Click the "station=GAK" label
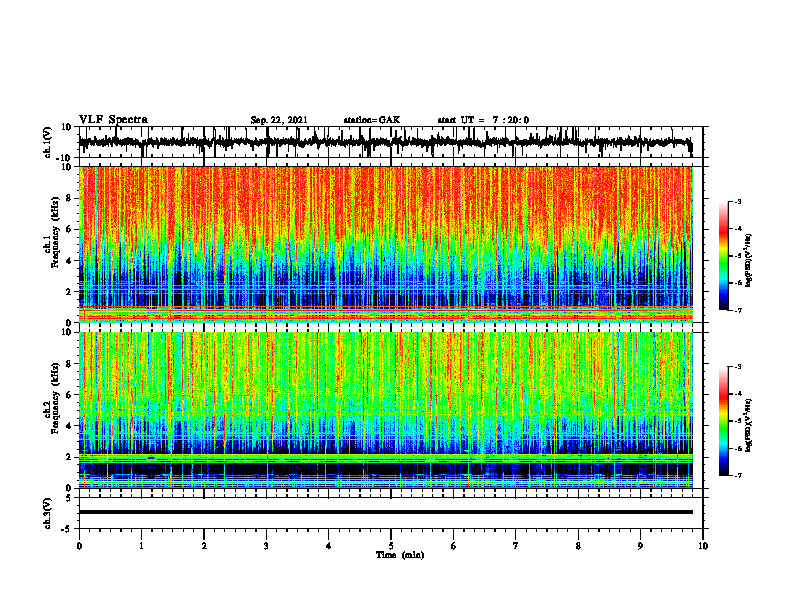The width and height of the screenshot is (792, 612). point(372,120)
